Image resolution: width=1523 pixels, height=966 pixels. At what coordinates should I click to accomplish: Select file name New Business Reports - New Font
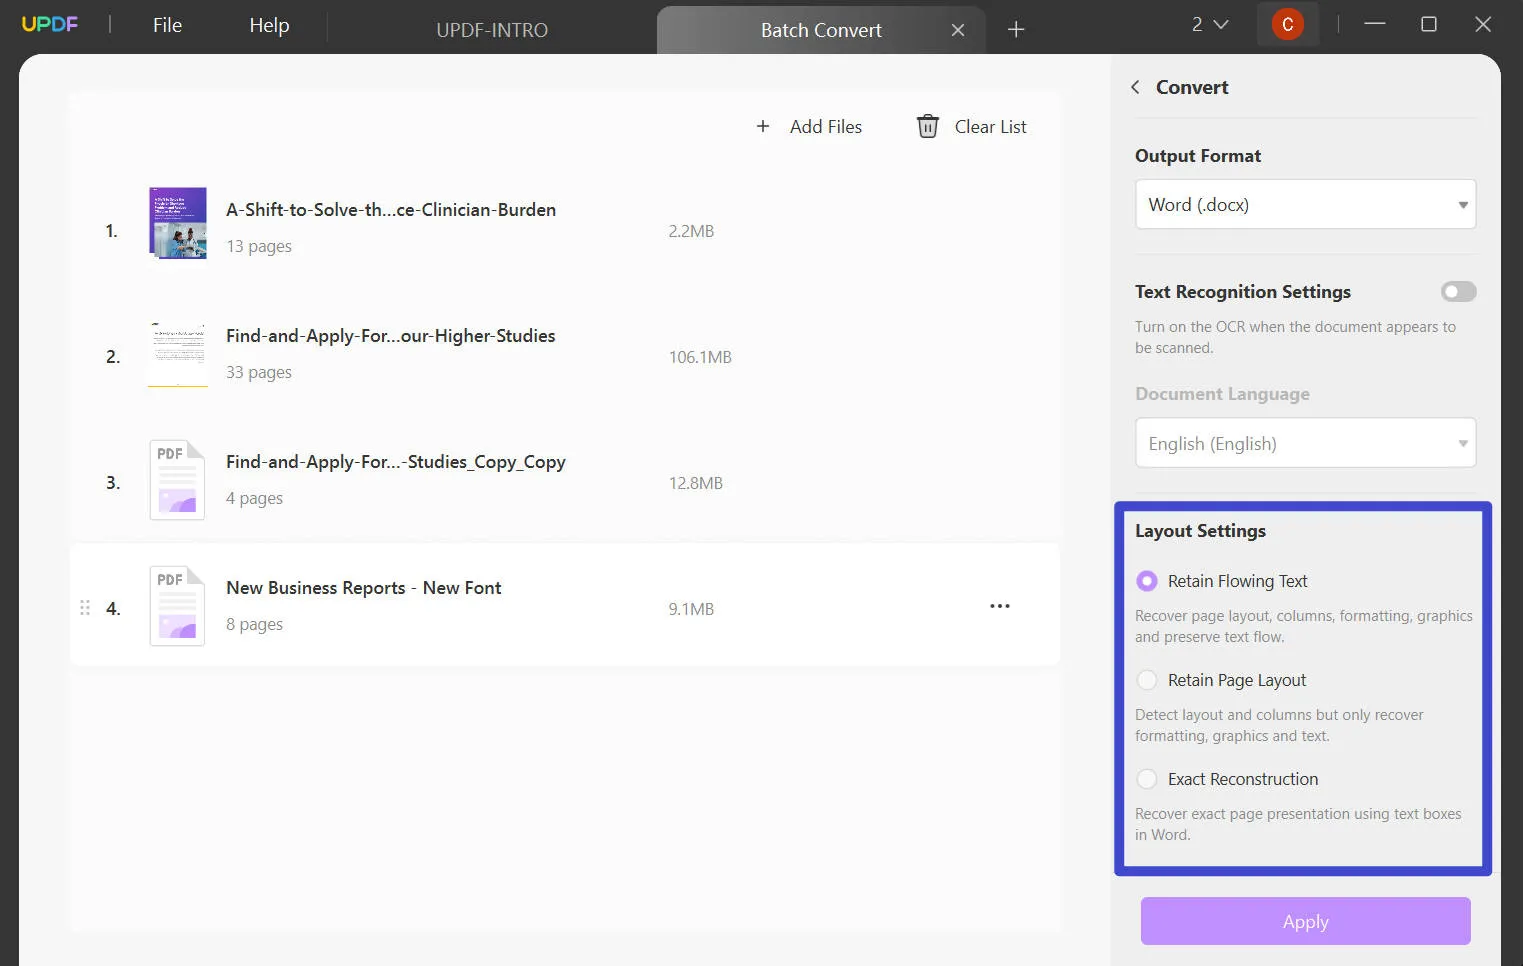(364, 588)
